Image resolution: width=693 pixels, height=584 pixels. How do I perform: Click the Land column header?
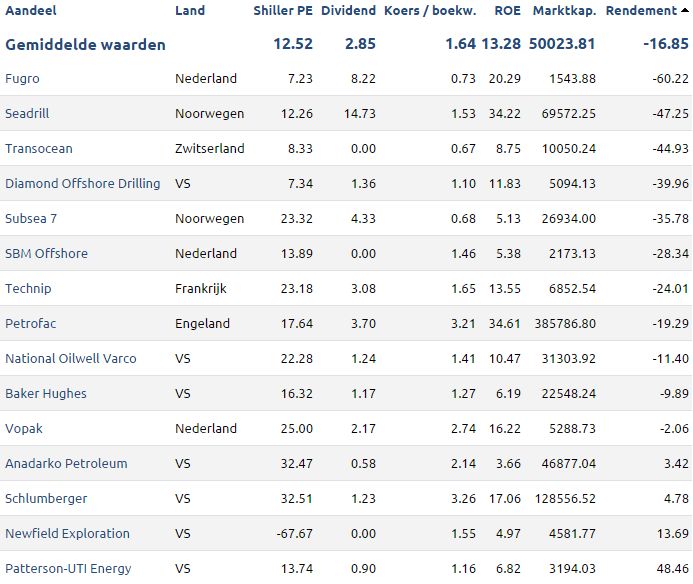[190, 11]
